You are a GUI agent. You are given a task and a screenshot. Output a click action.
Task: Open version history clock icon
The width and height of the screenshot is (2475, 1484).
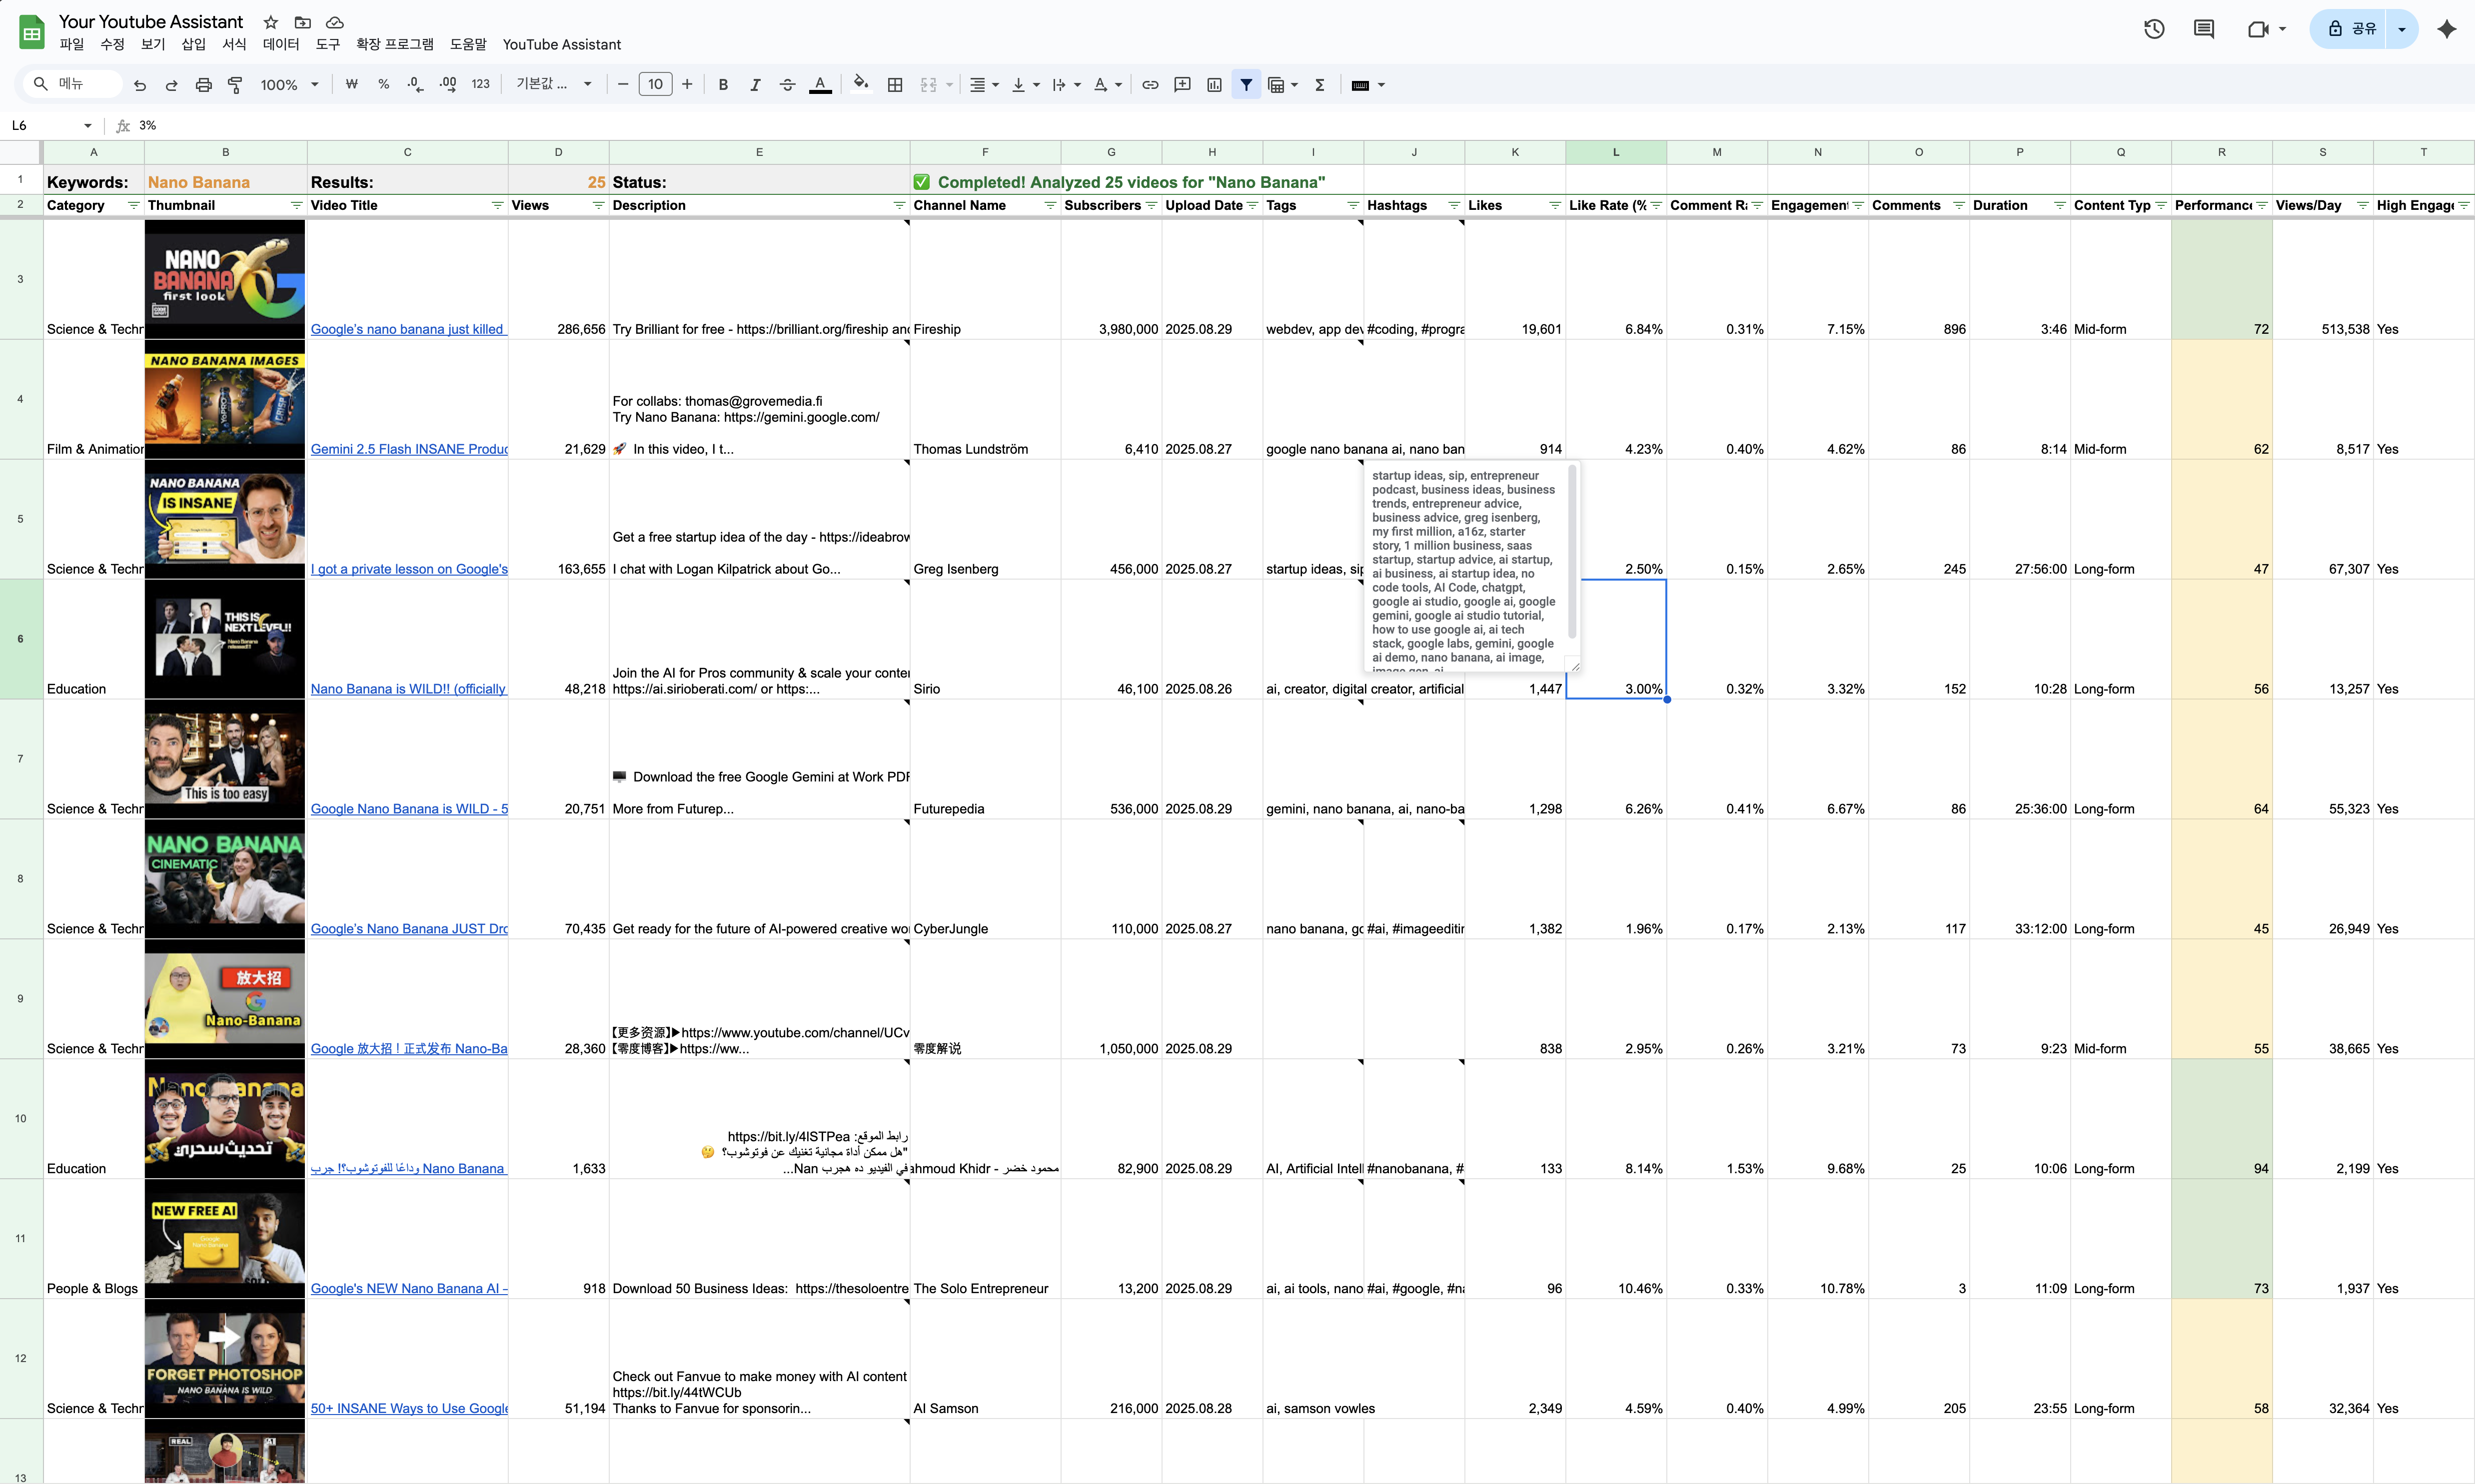(x=2154, y=29)
